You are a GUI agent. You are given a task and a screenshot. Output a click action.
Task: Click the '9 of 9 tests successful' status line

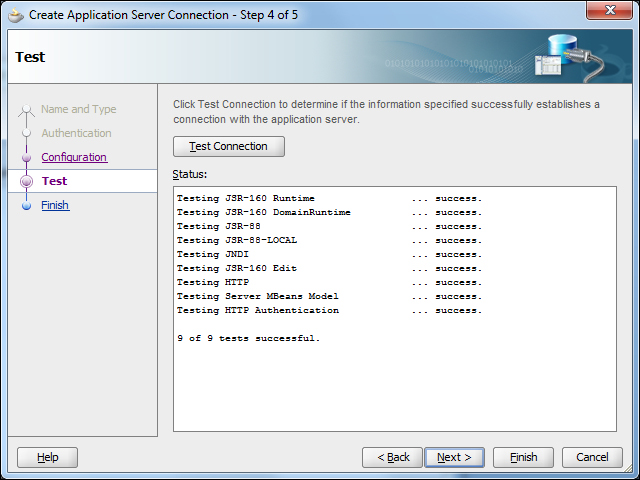coord(248,339)
